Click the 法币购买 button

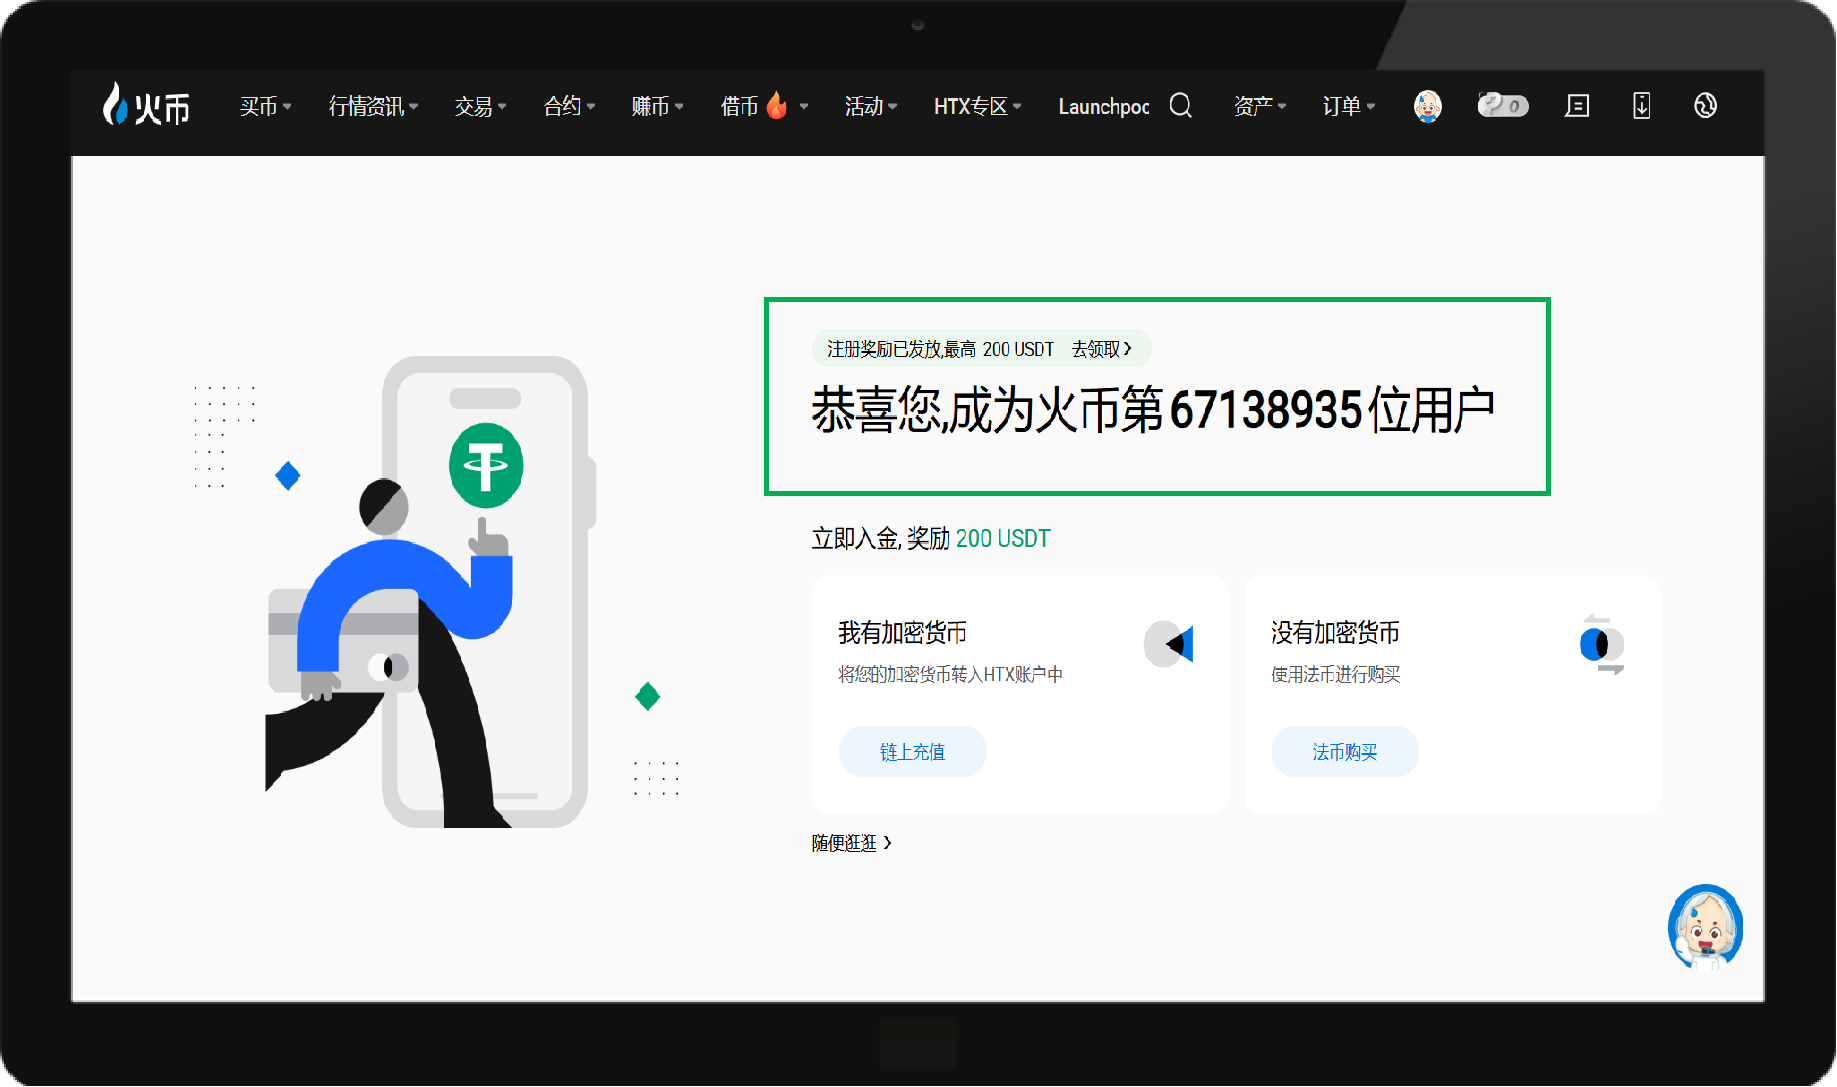coord(1344,751)
